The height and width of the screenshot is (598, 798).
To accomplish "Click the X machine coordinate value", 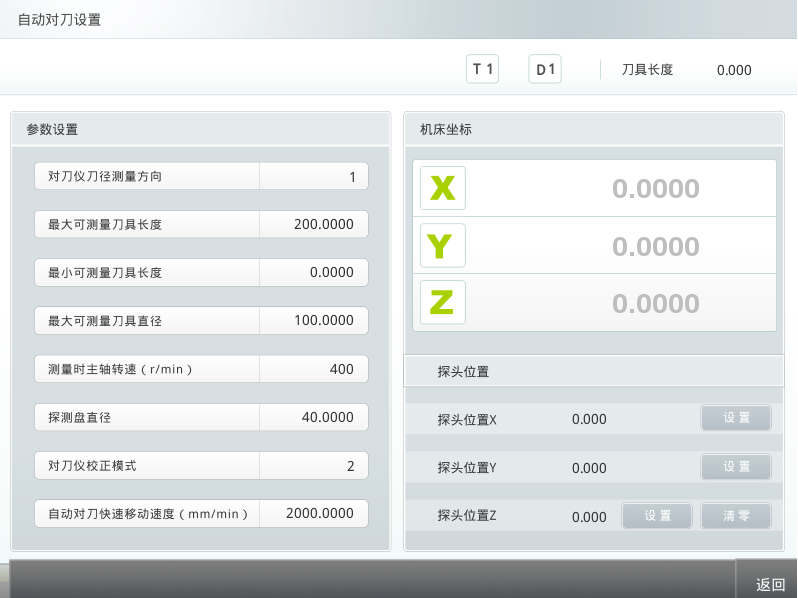I will tap(655, 189).
